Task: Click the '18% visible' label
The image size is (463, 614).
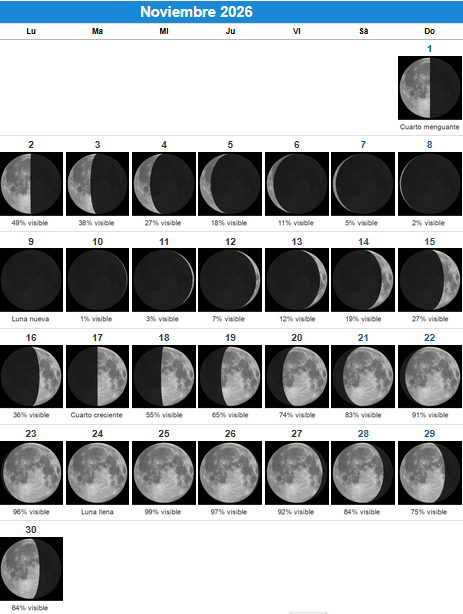Action: point(229,223)
